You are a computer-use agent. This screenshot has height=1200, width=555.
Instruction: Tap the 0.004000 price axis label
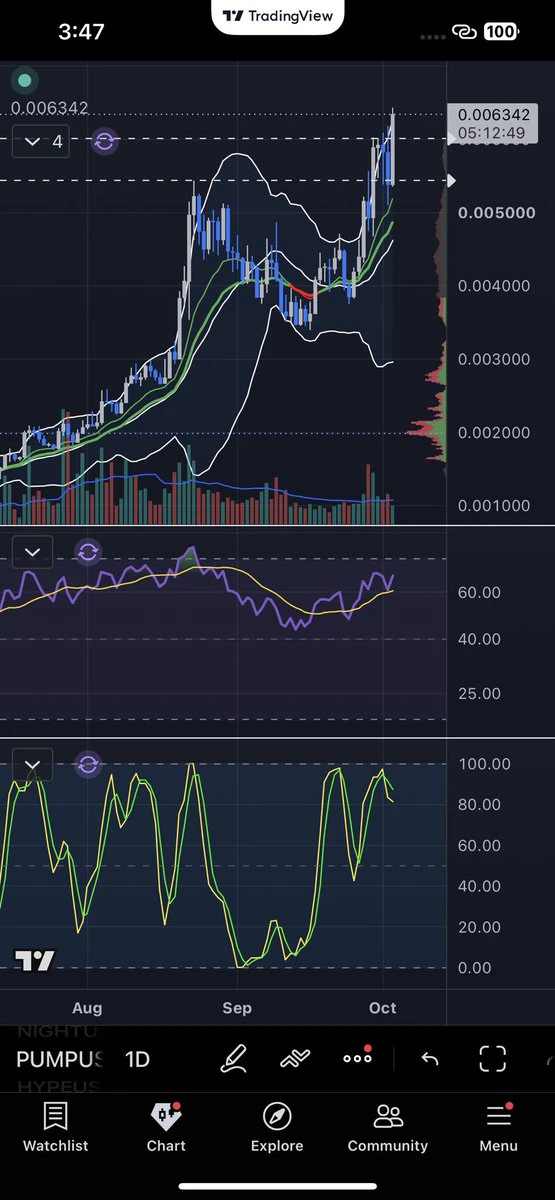pos(496,286)
